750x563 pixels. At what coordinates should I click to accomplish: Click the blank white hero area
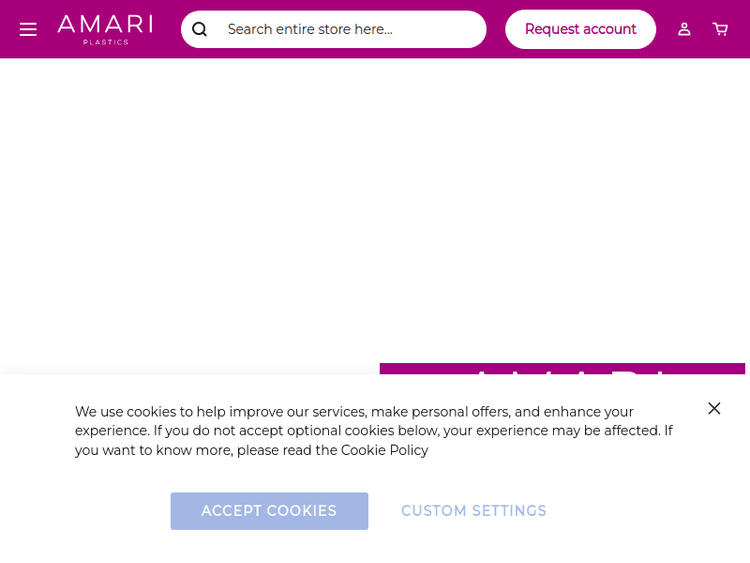tap(375, 200)
